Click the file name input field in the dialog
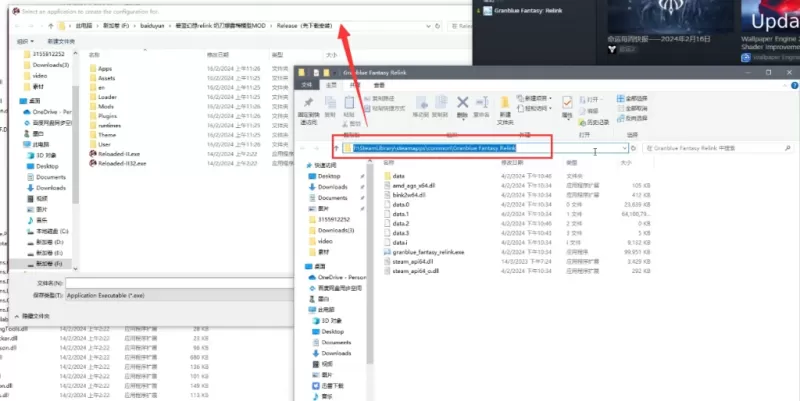This screenshot has width=800, height=401. point(180,283)
